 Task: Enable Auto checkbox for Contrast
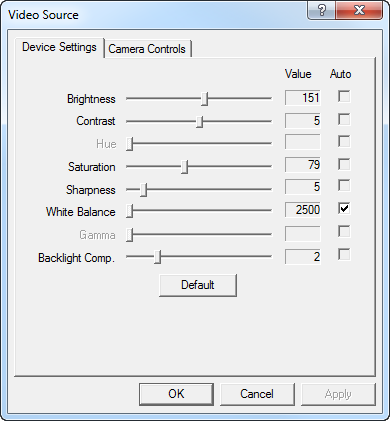coord(344,119)
